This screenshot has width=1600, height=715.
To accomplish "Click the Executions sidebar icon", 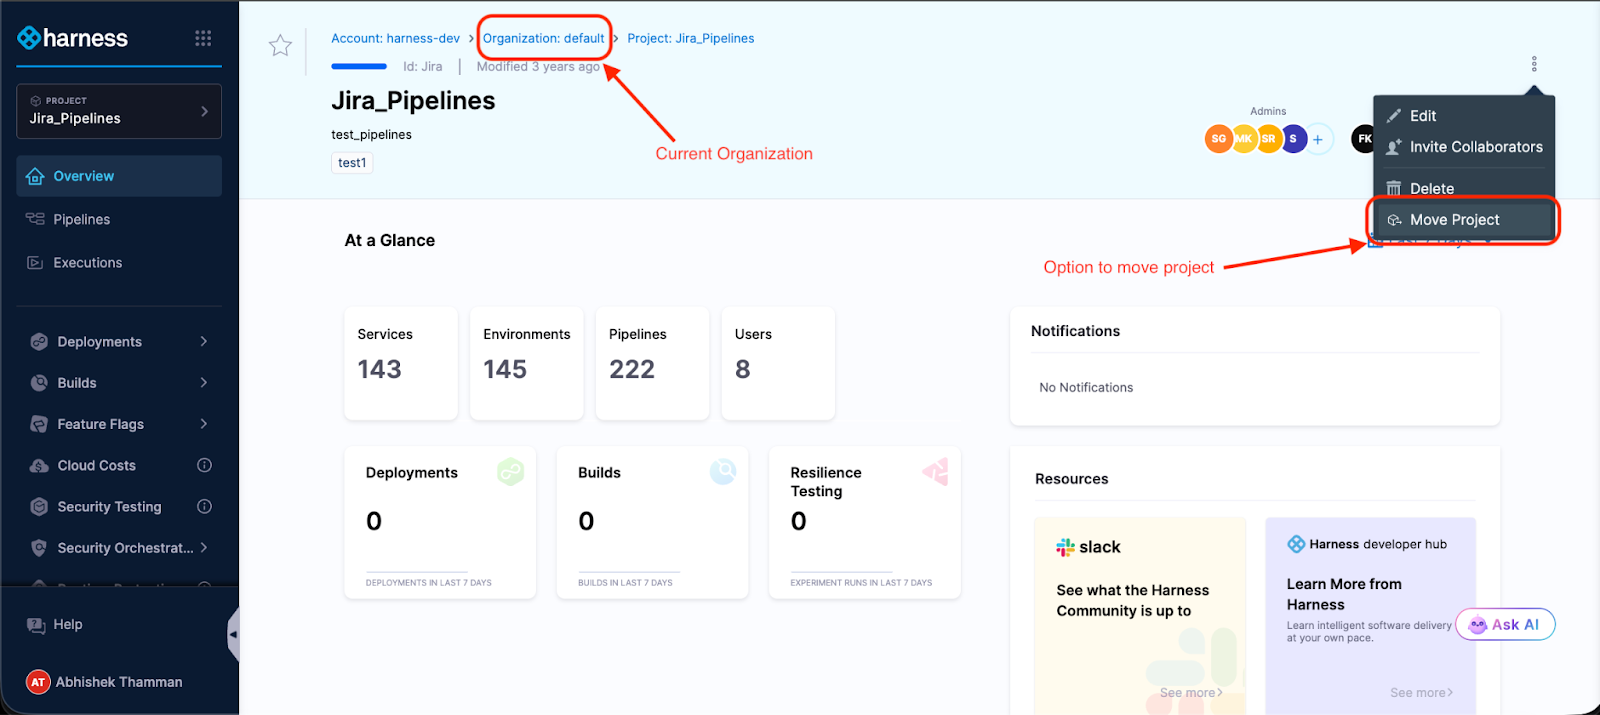I will [x=35, y=263].
